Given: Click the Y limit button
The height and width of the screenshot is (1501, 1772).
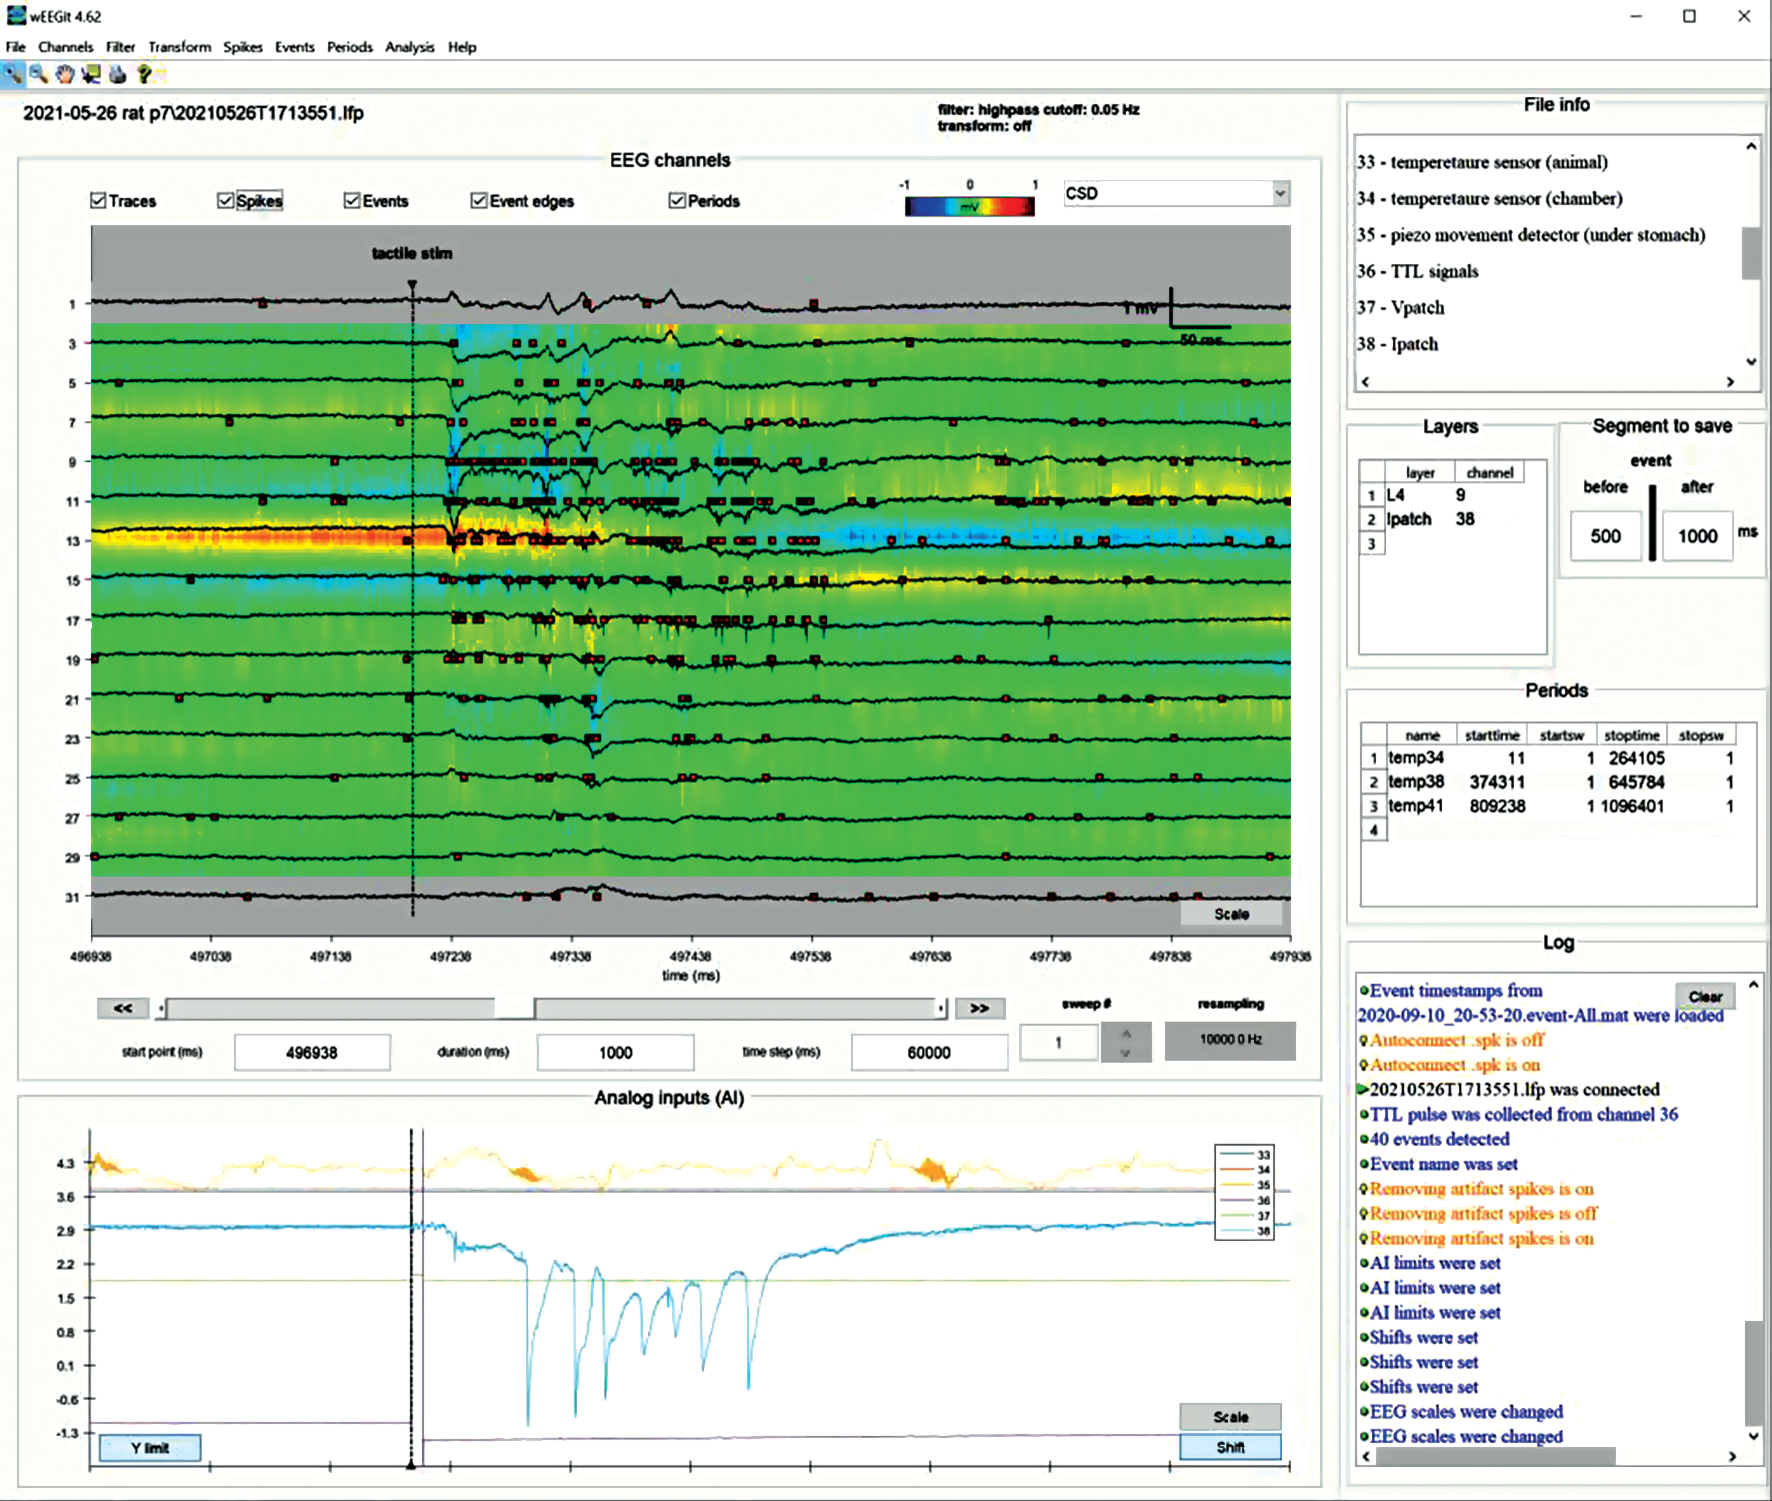Looking at the screenshot, I should [150, 1447].
